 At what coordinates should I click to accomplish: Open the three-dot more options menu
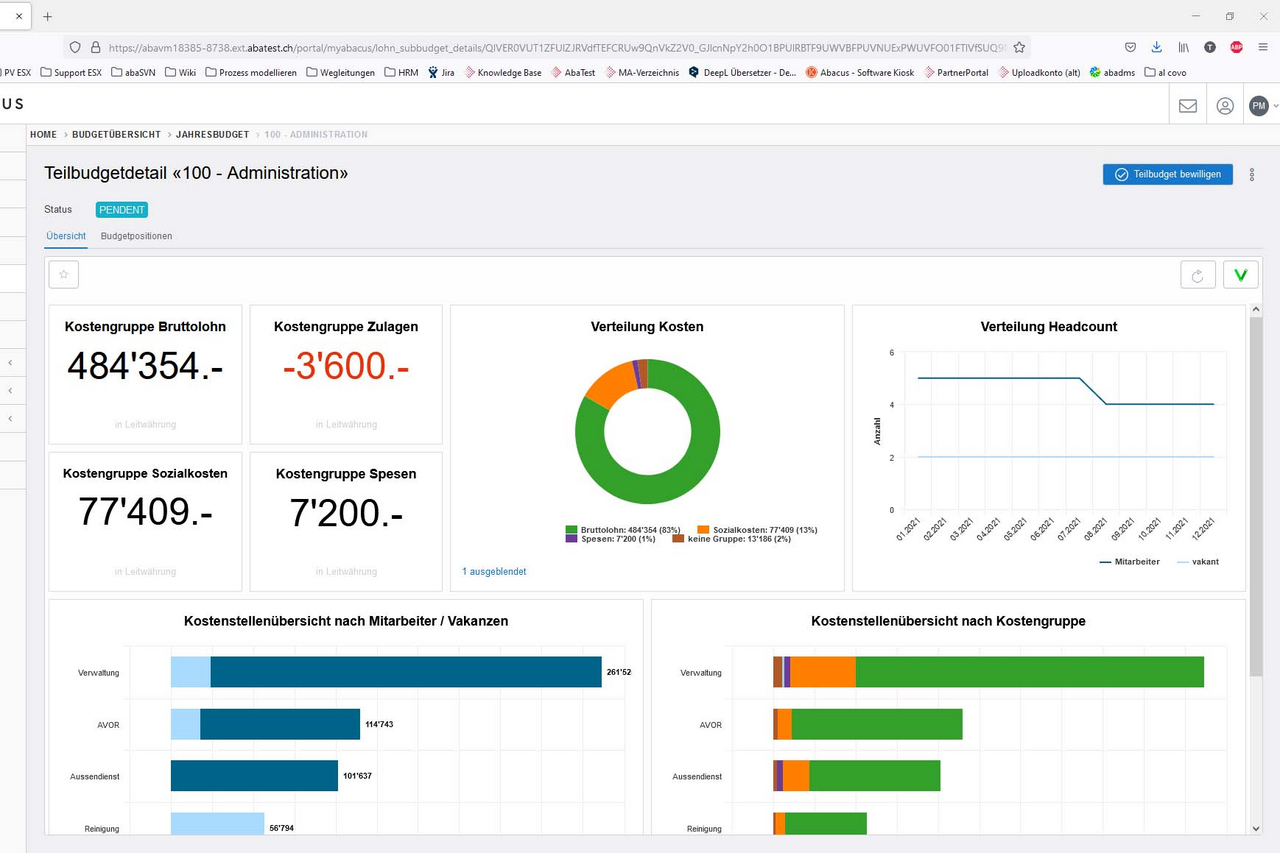(1251, 175)
